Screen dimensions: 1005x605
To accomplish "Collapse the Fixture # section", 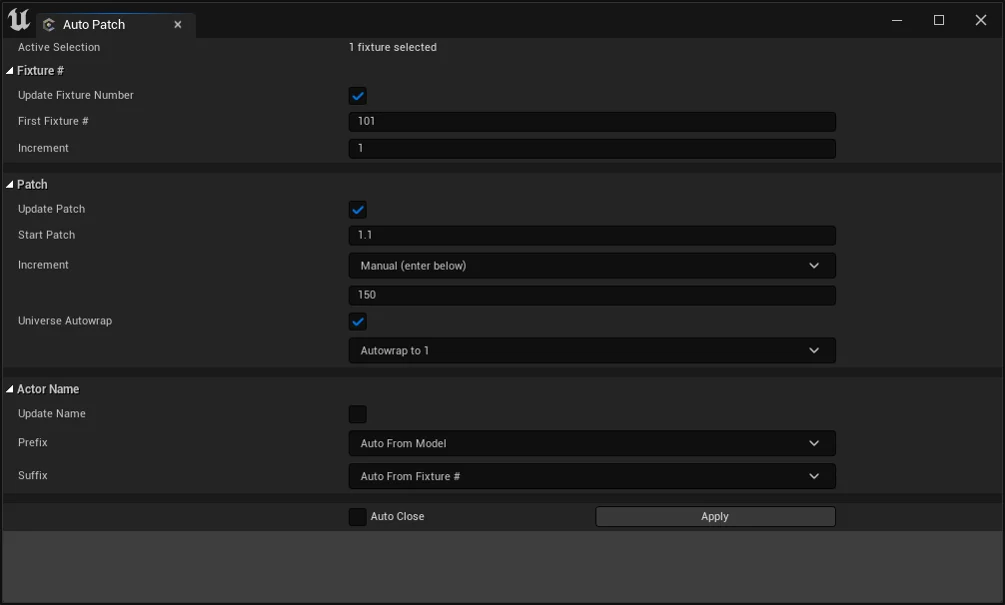I will point(10,71).
